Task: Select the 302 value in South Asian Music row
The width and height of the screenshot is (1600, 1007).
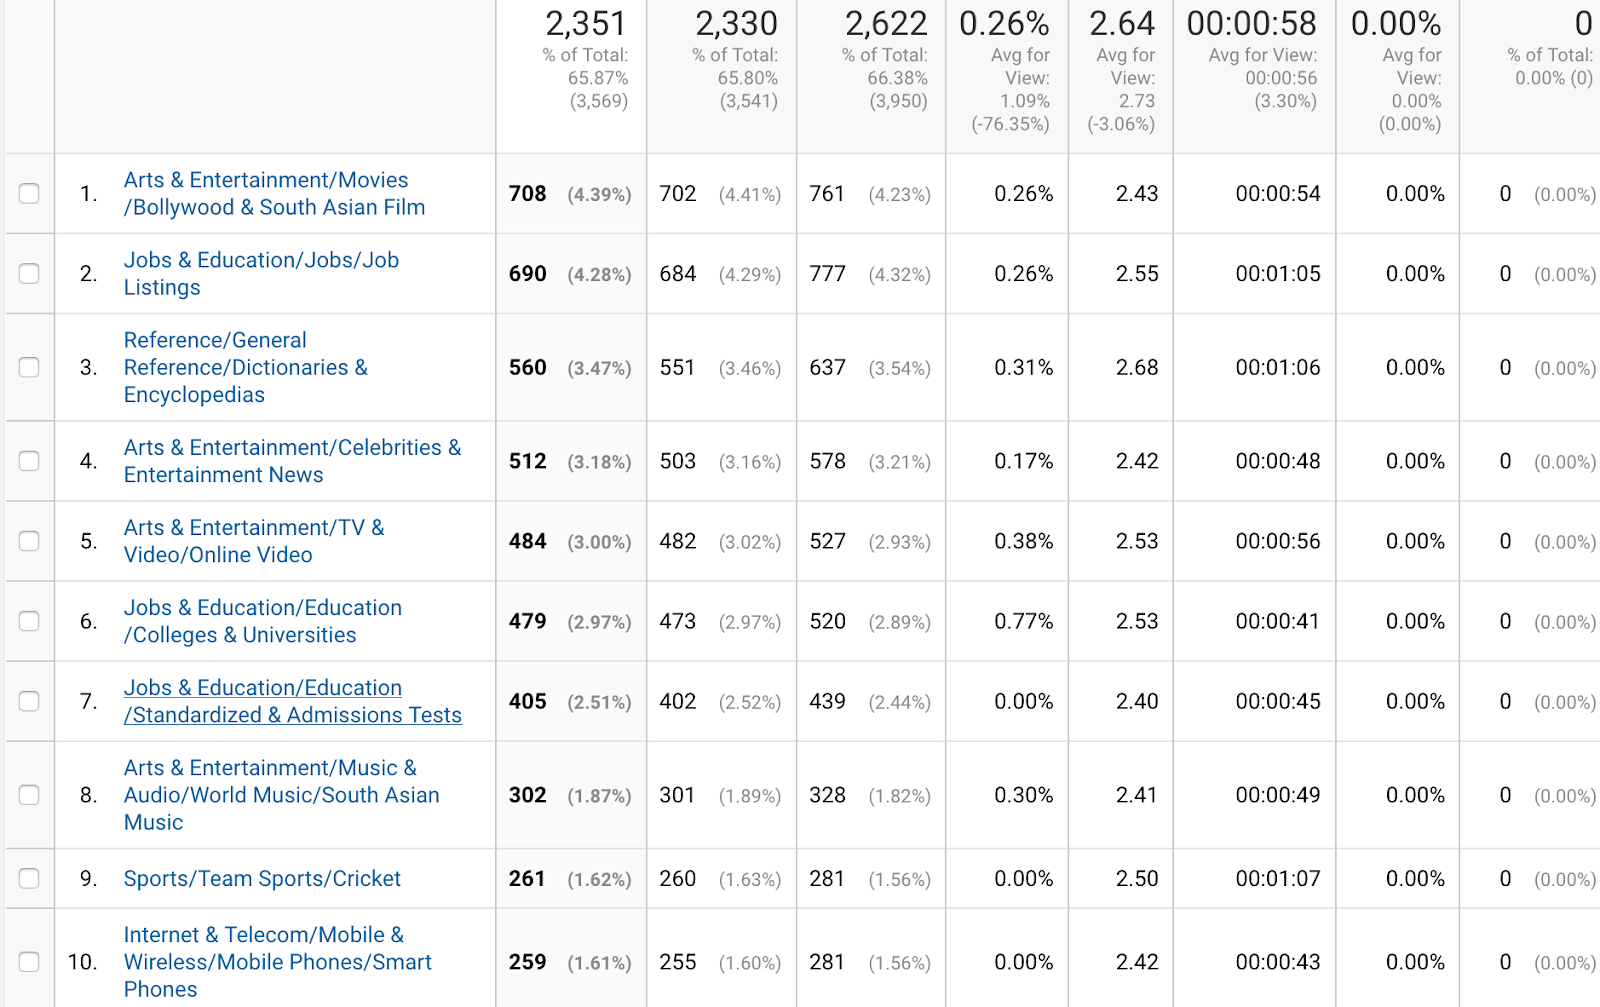Action: (528, 795)
